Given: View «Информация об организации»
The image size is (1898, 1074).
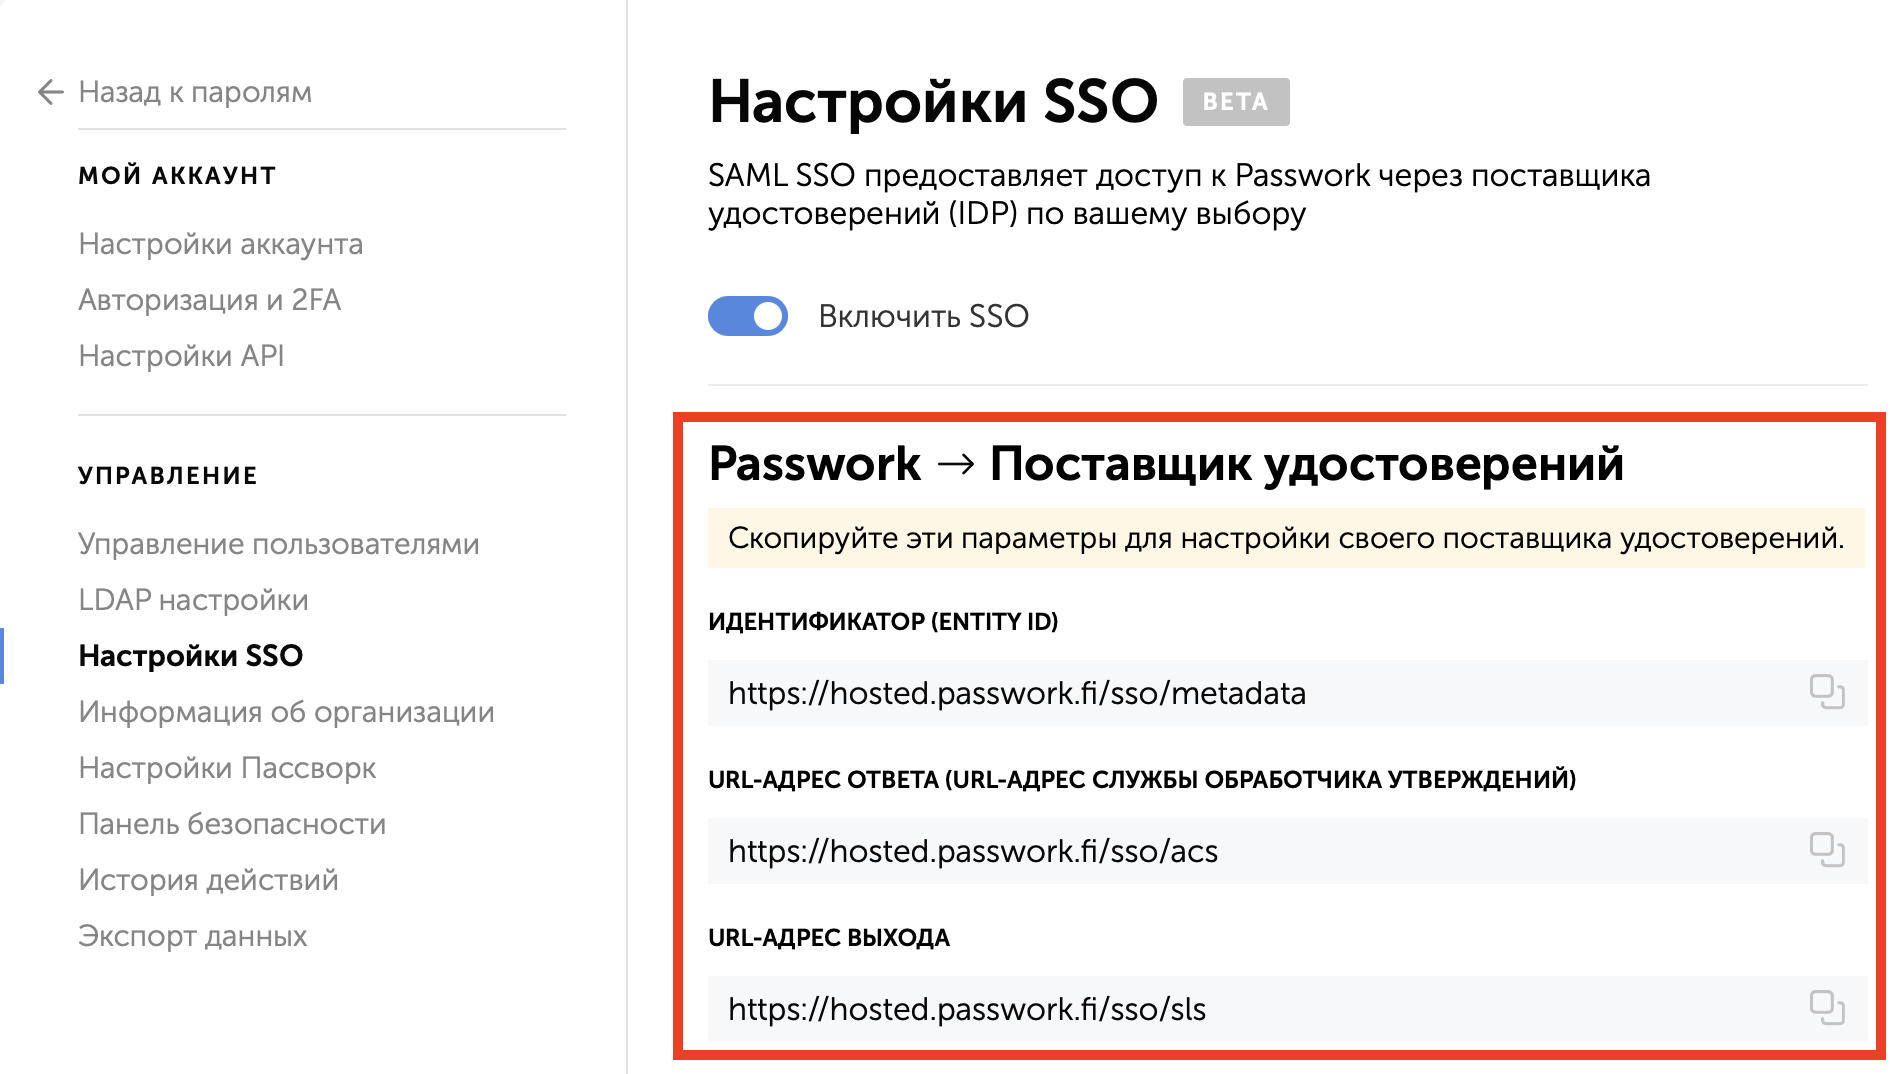Looking at the screenshot, I should tap(287, 712).
